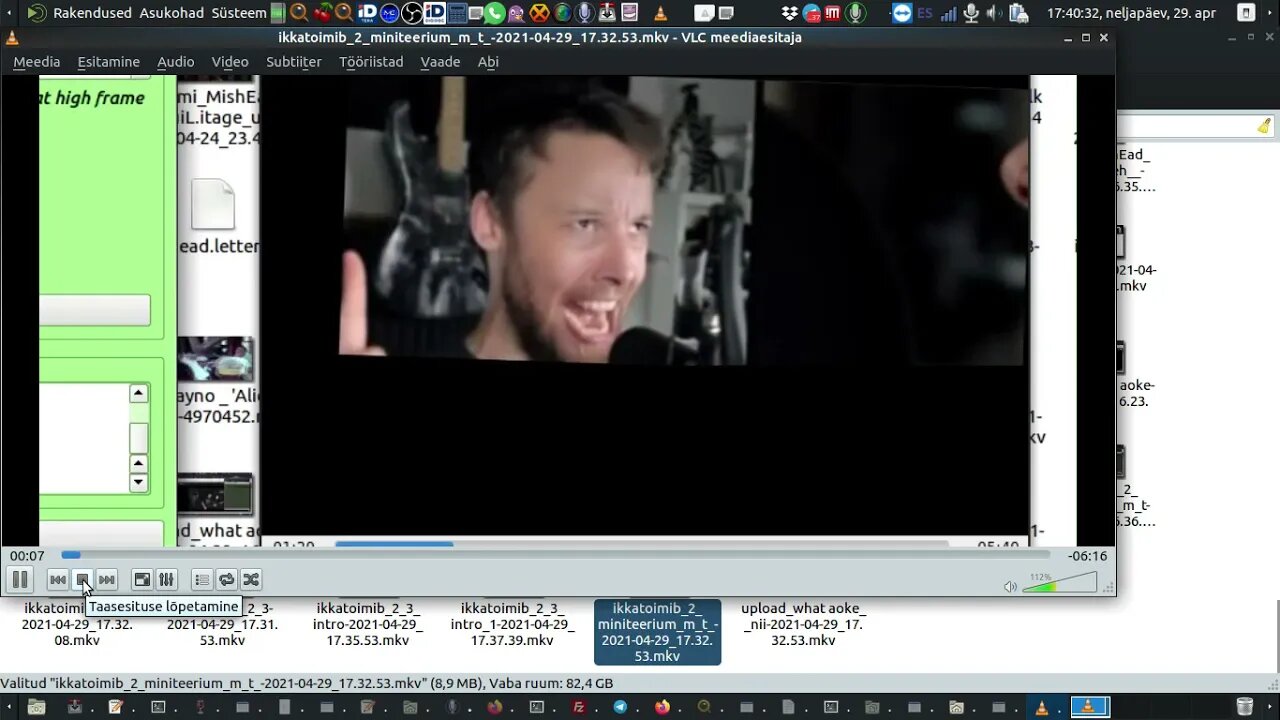Open the Tööriistad menu
The image size is (1280, 720).
(371, 62)
